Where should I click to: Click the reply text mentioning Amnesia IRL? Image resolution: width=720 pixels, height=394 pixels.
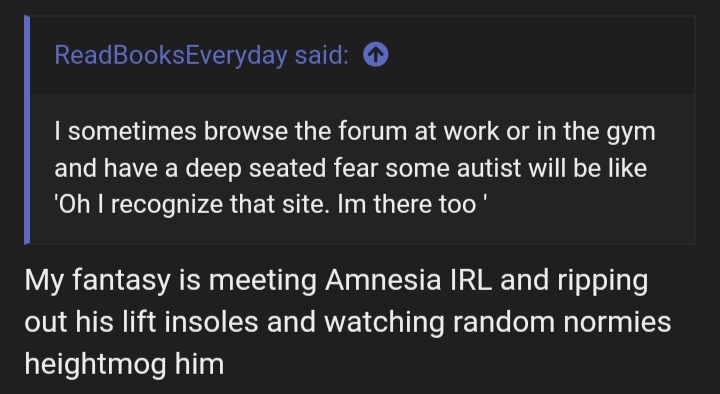[348, 322]
